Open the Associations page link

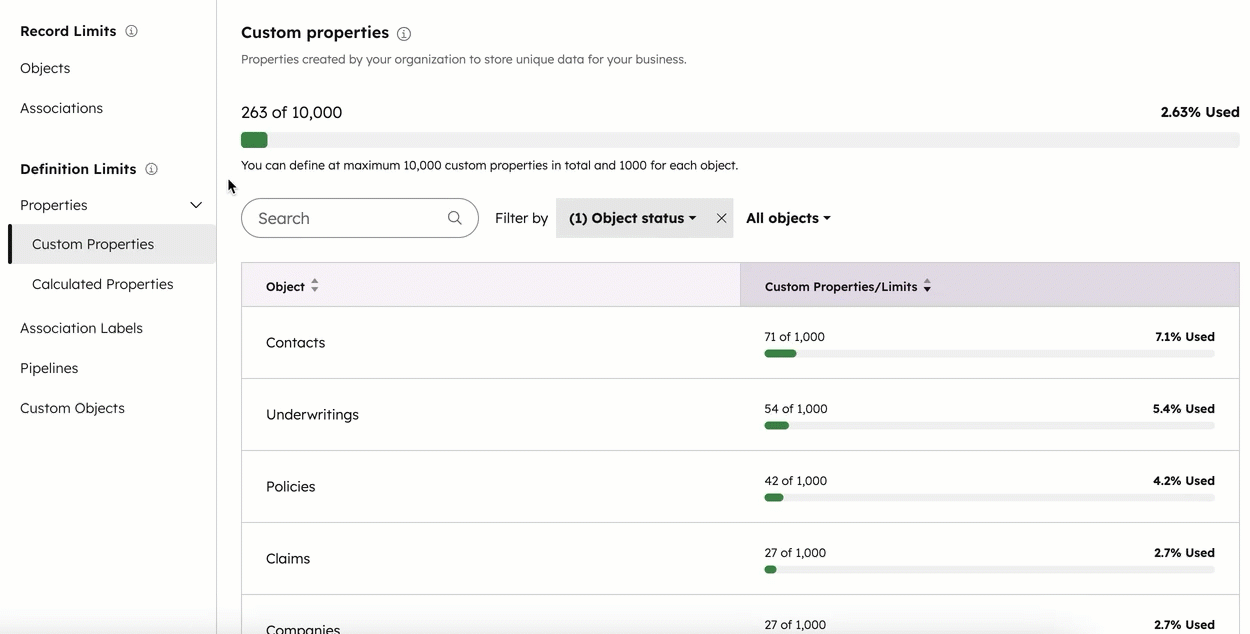pyautogui.click(x=61, y=107)
